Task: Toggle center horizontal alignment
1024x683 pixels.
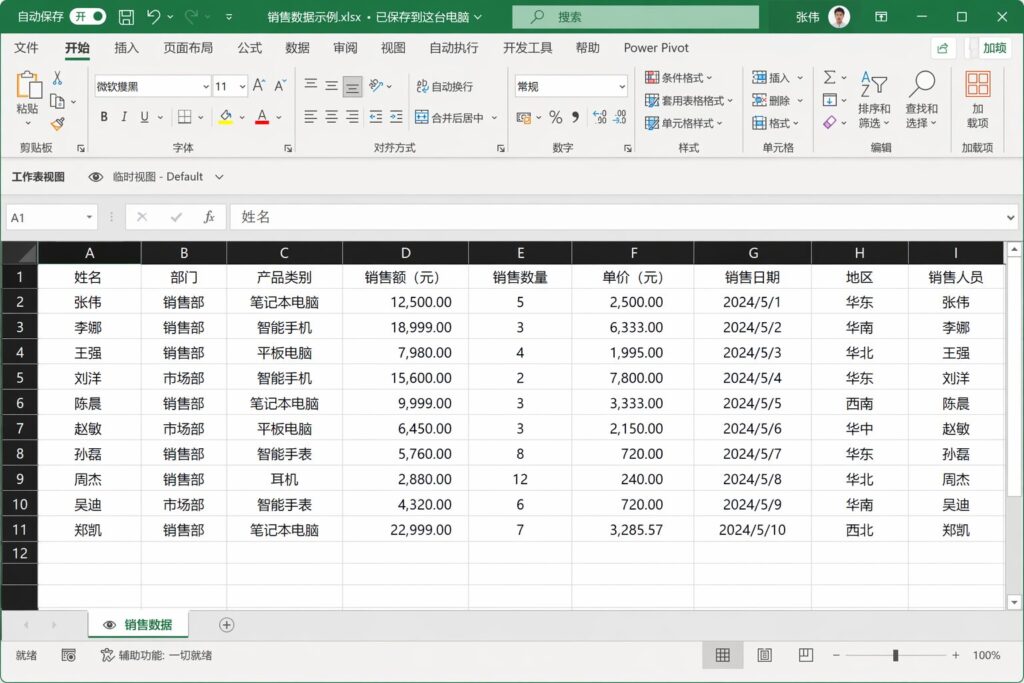Action: click(x=332, y=117)
